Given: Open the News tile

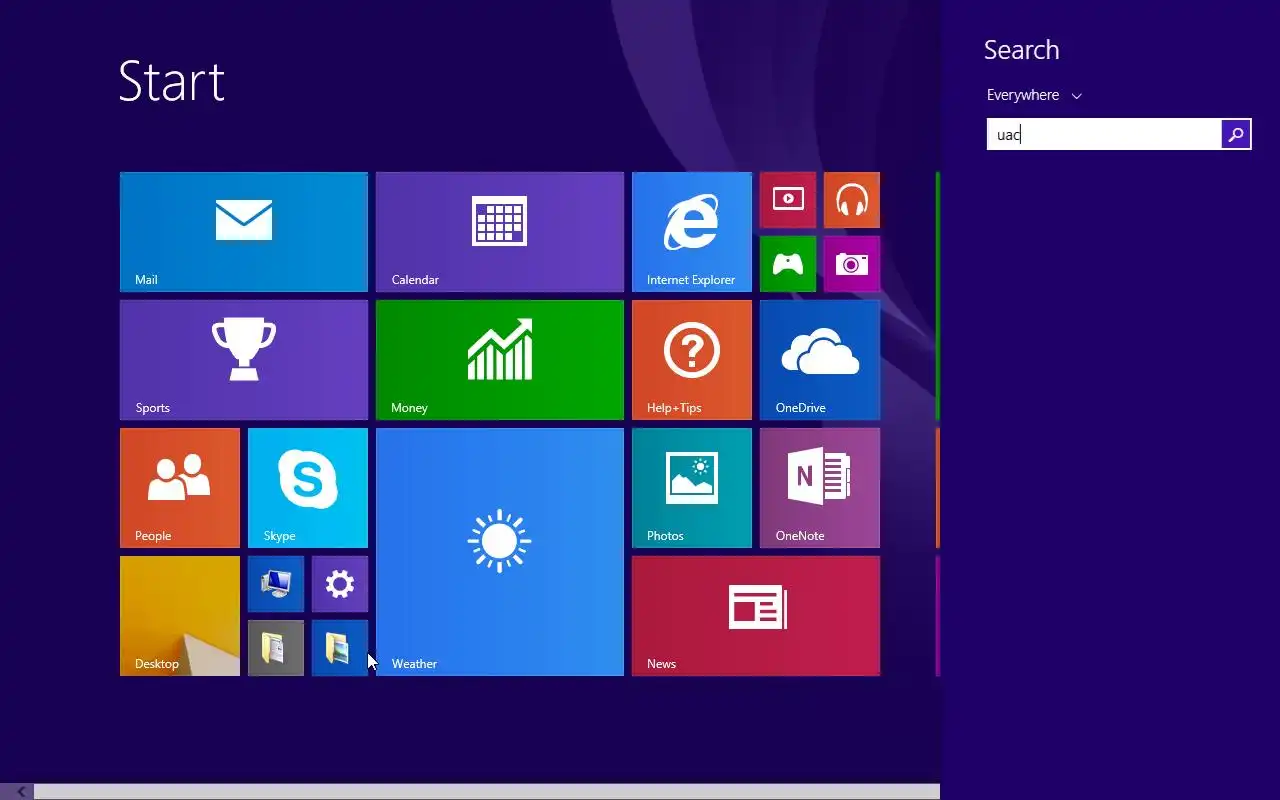Looking at the screenshot, I should tap(756, 616).
